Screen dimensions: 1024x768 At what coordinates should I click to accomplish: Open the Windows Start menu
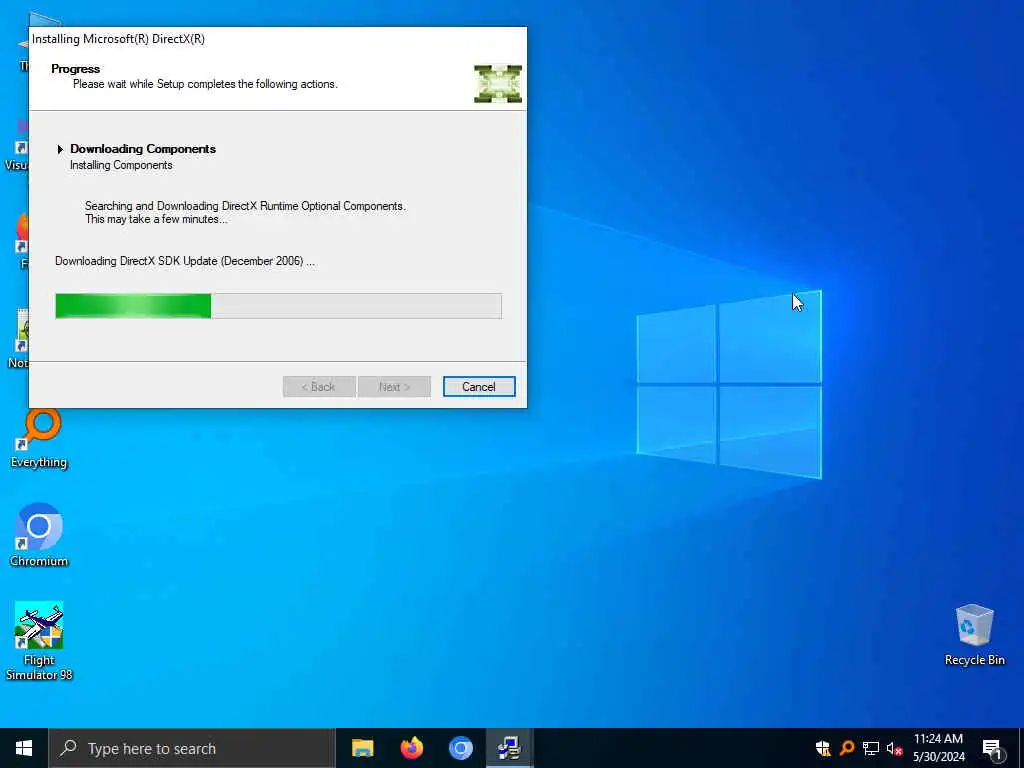(x=24, y=748)
